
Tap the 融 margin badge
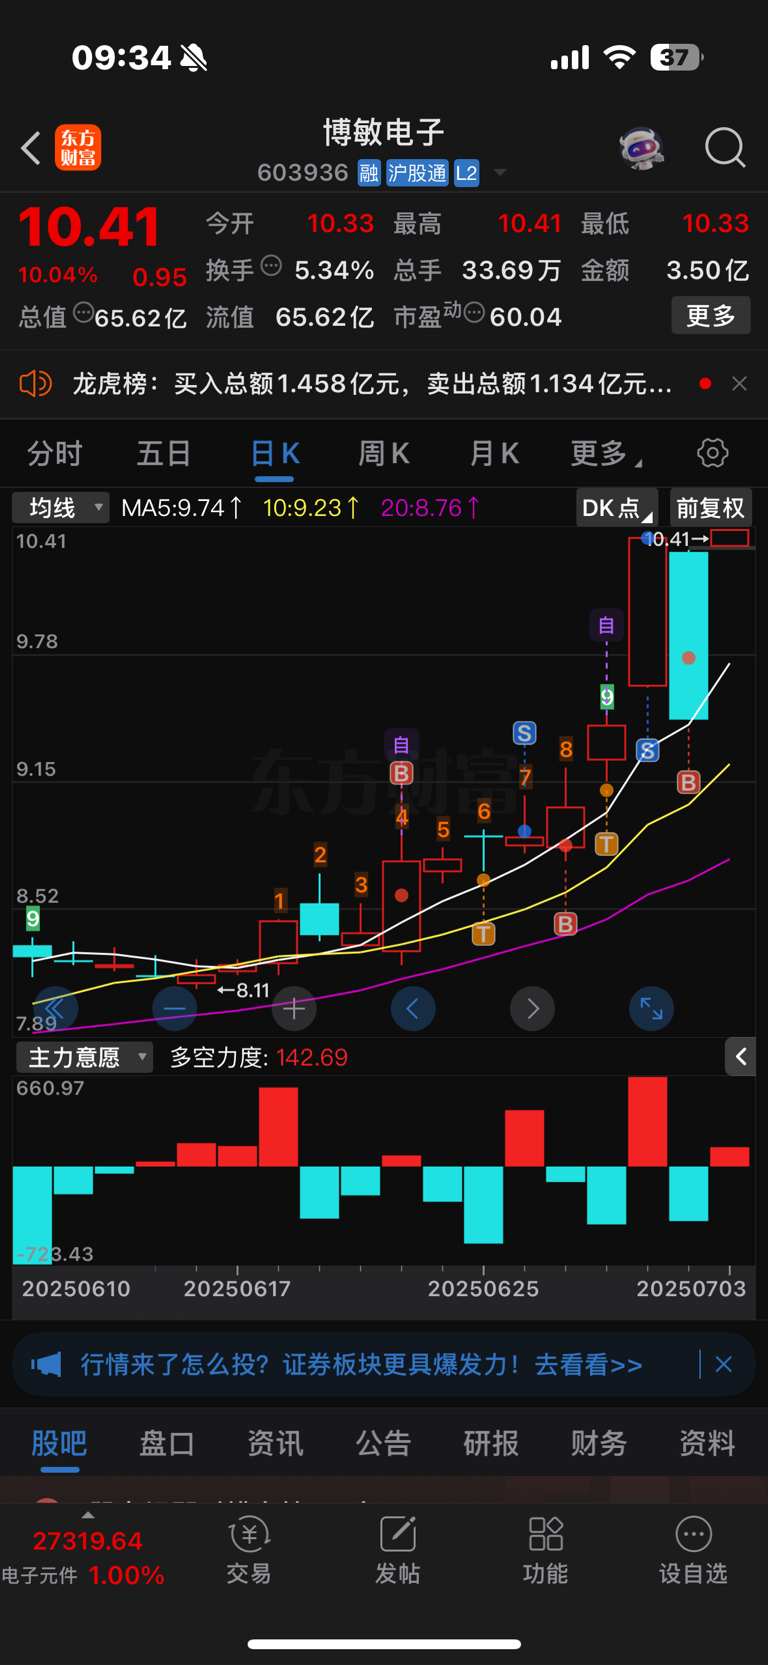click(x=369, y=173)
